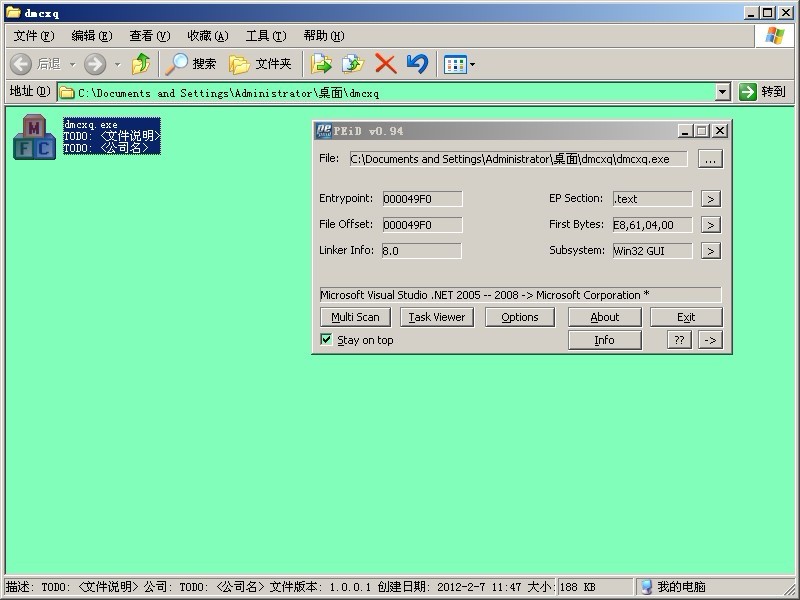
Task: Close the PEiD window
Action: click(719, 131)
